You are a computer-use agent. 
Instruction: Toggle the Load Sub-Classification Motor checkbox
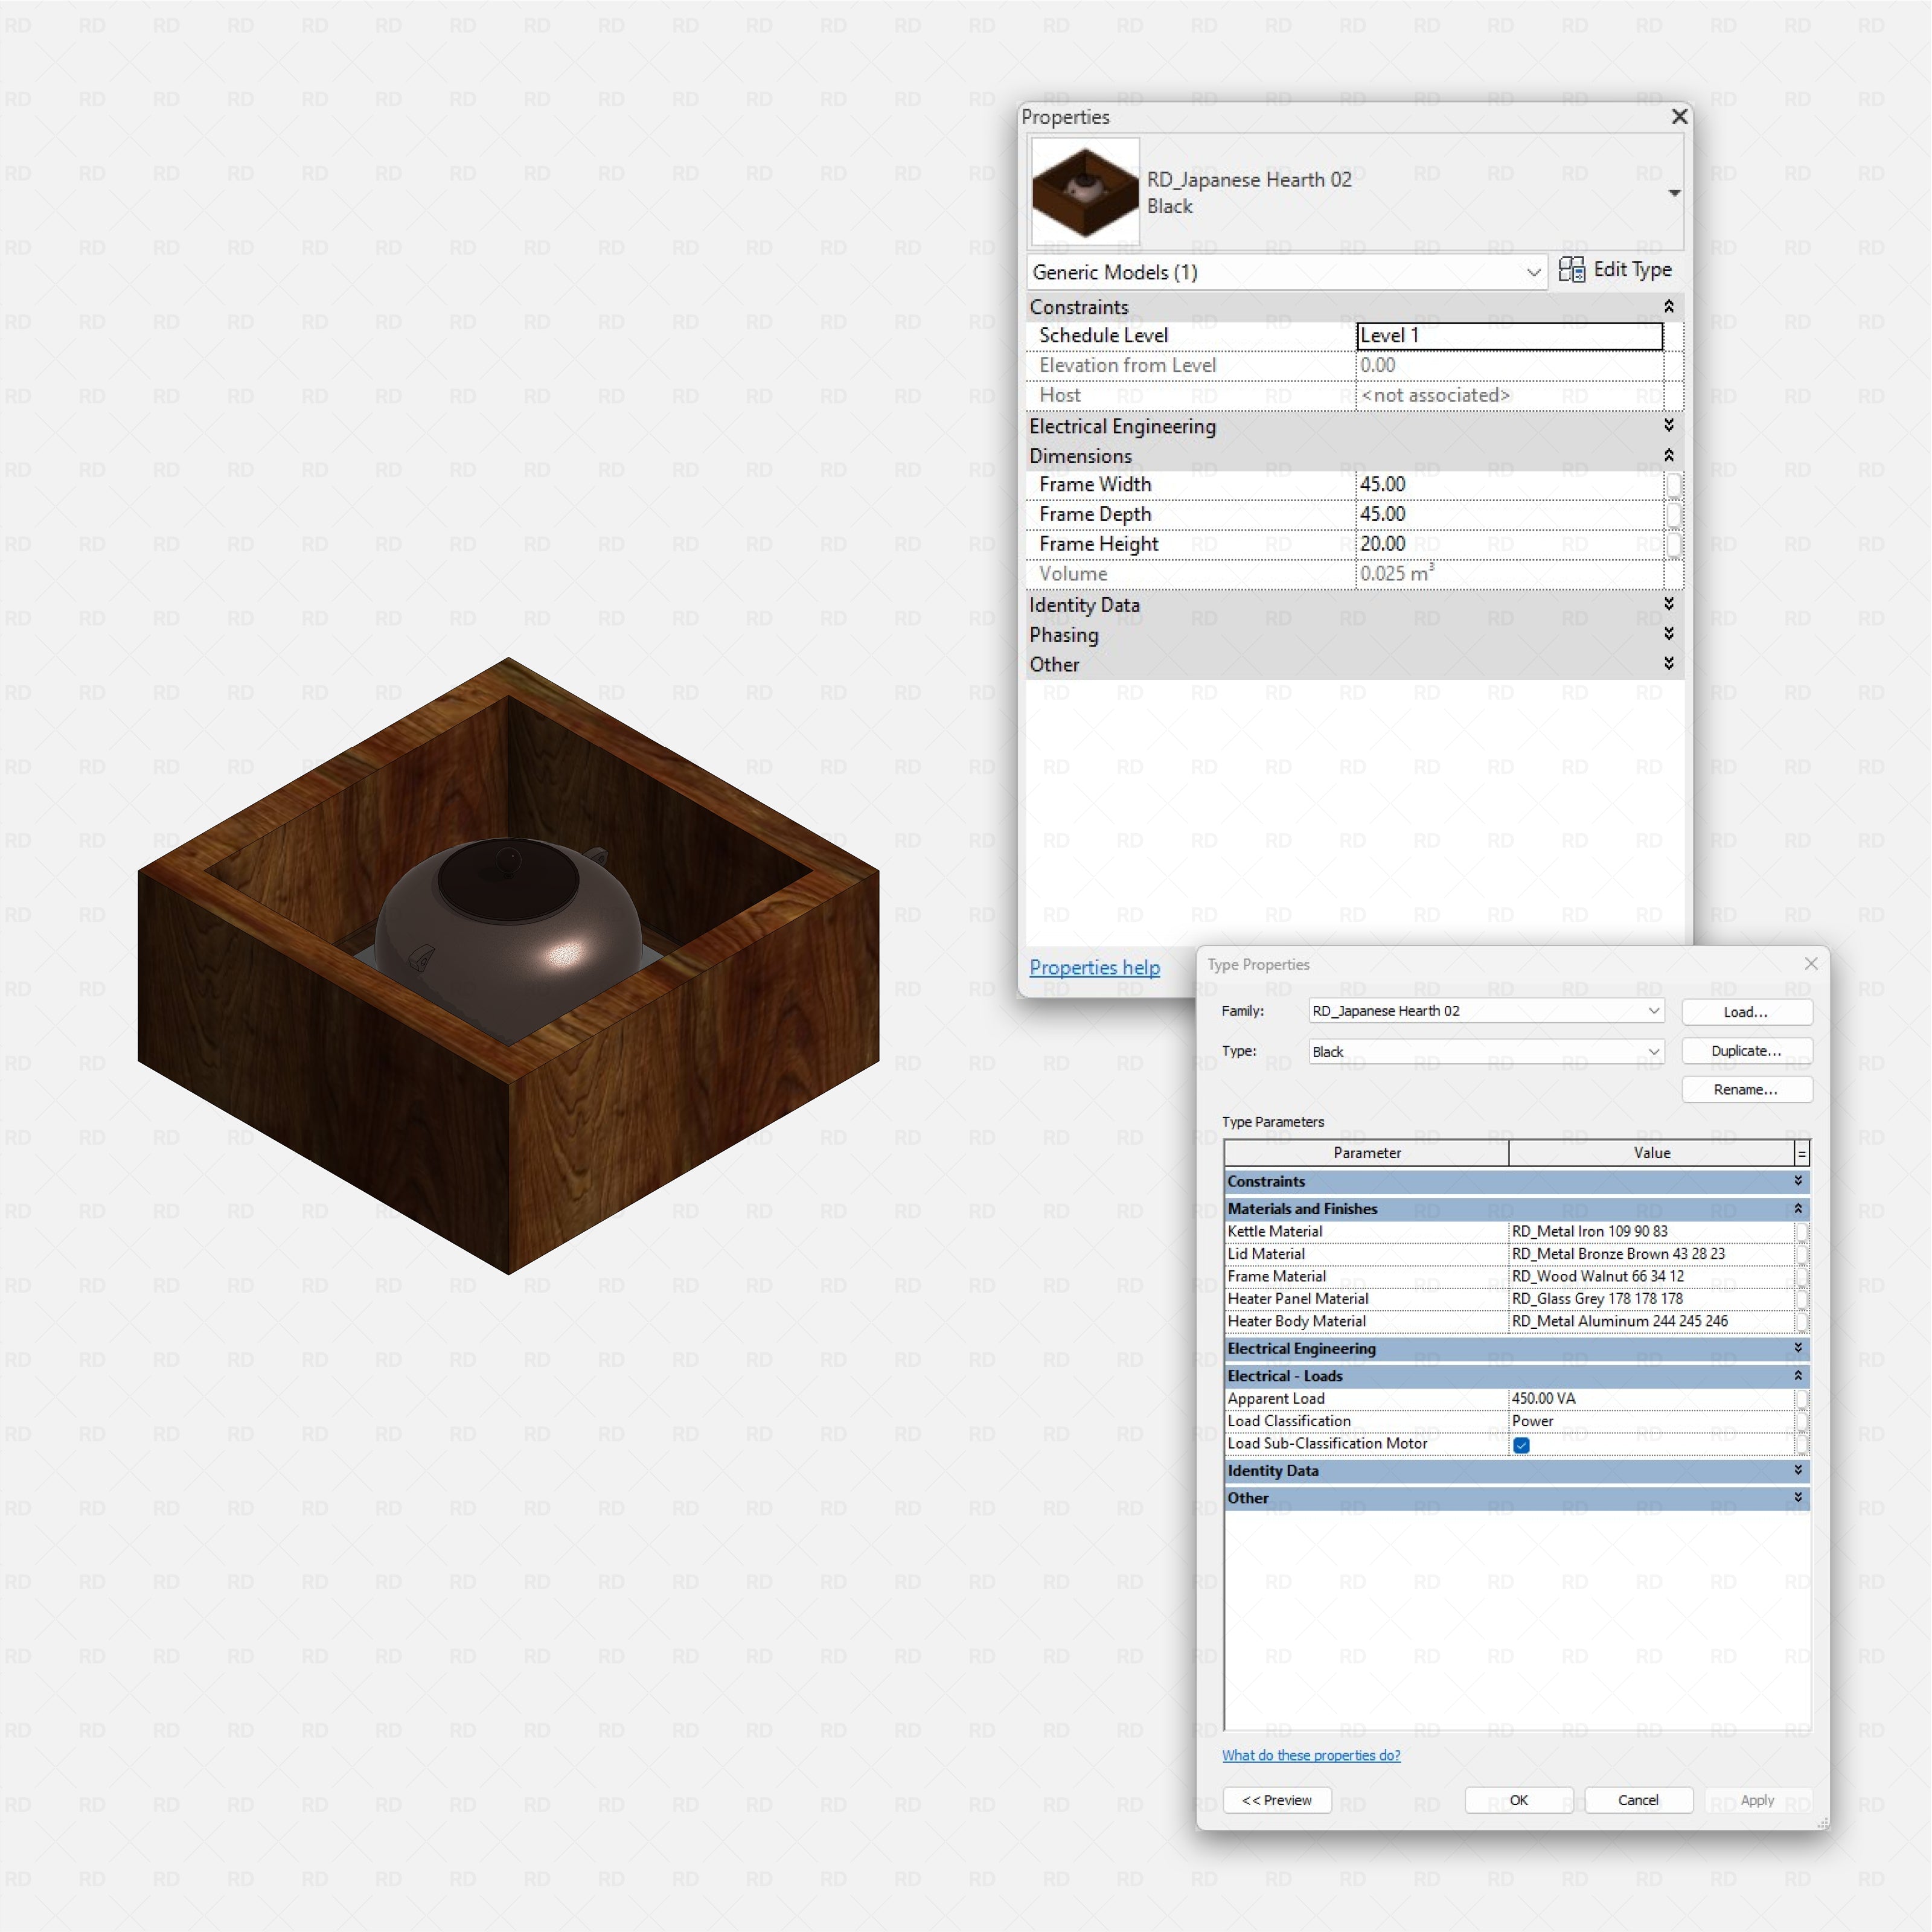1521,1445
